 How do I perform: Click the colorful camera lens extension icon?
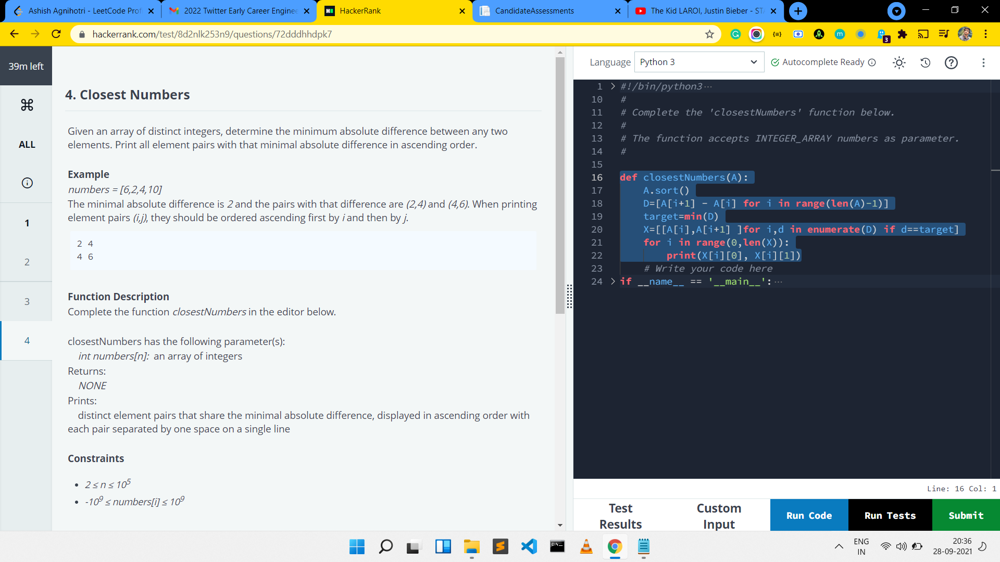[x=756, y=34]
